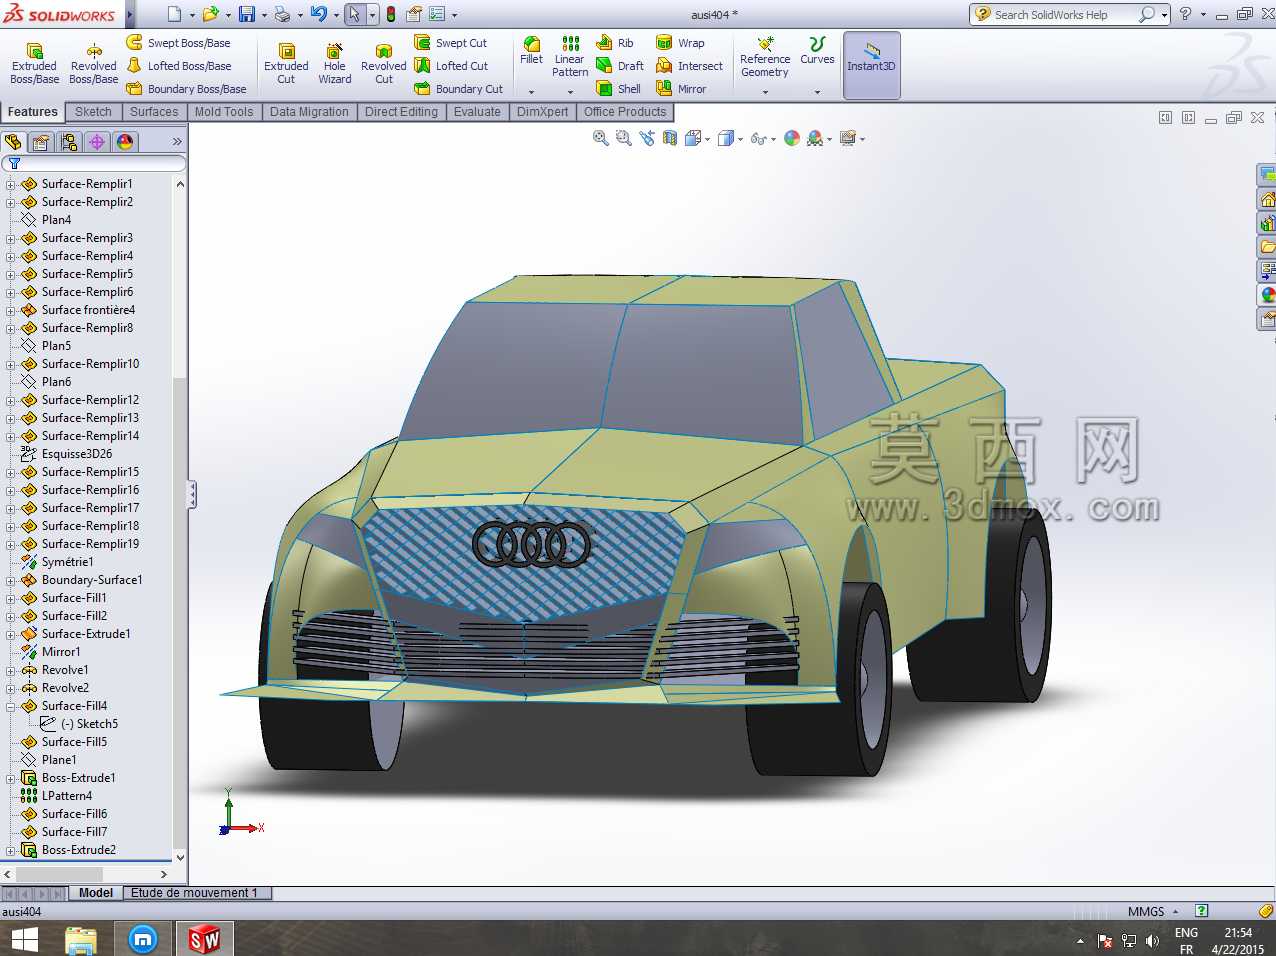This screenshot has width=1276, height=956.
Task: Toggle Instant3D mode
Action: pyautogui.click(x=872, y=65)
